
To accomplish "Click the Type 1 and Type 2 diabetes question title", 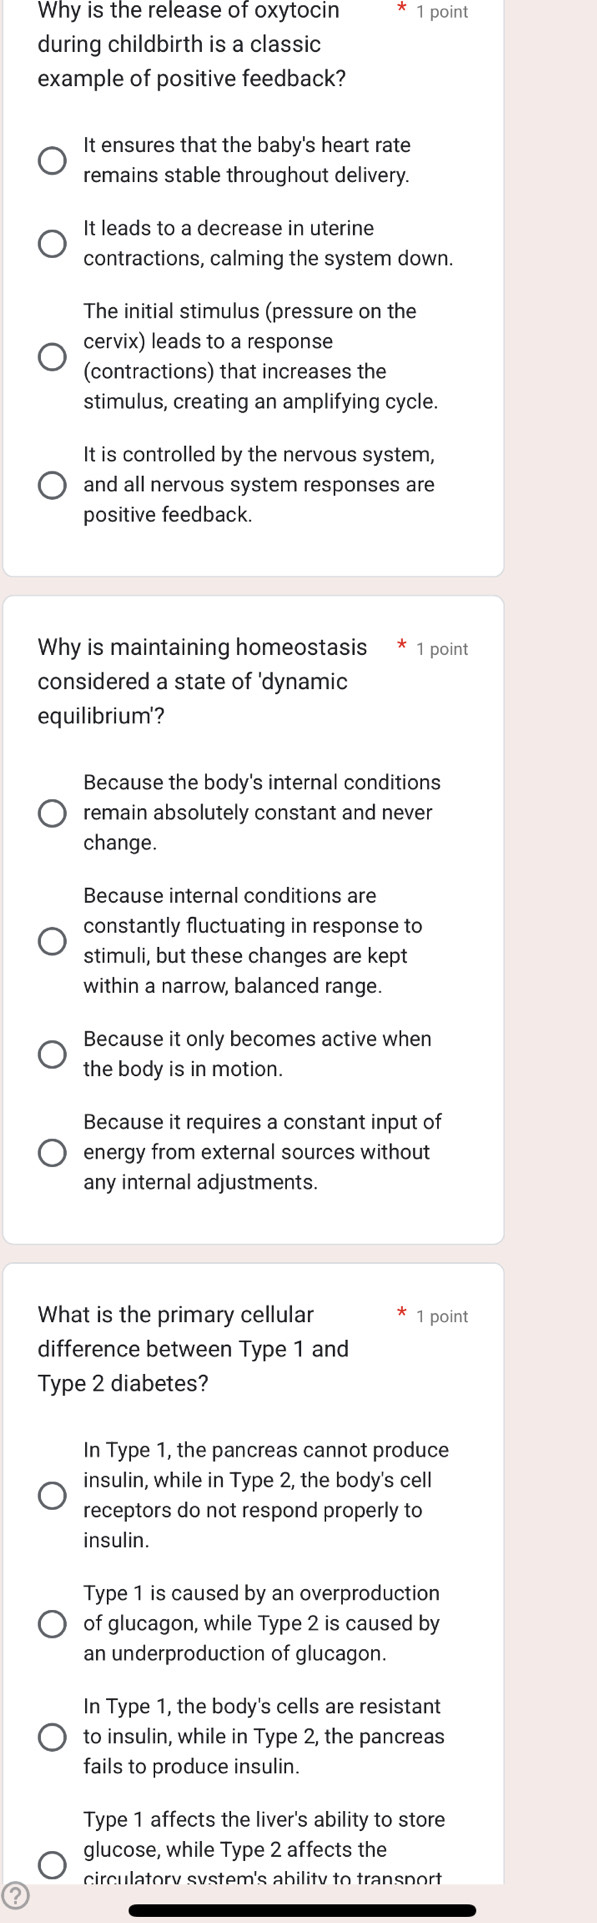I will (190, 1349).
